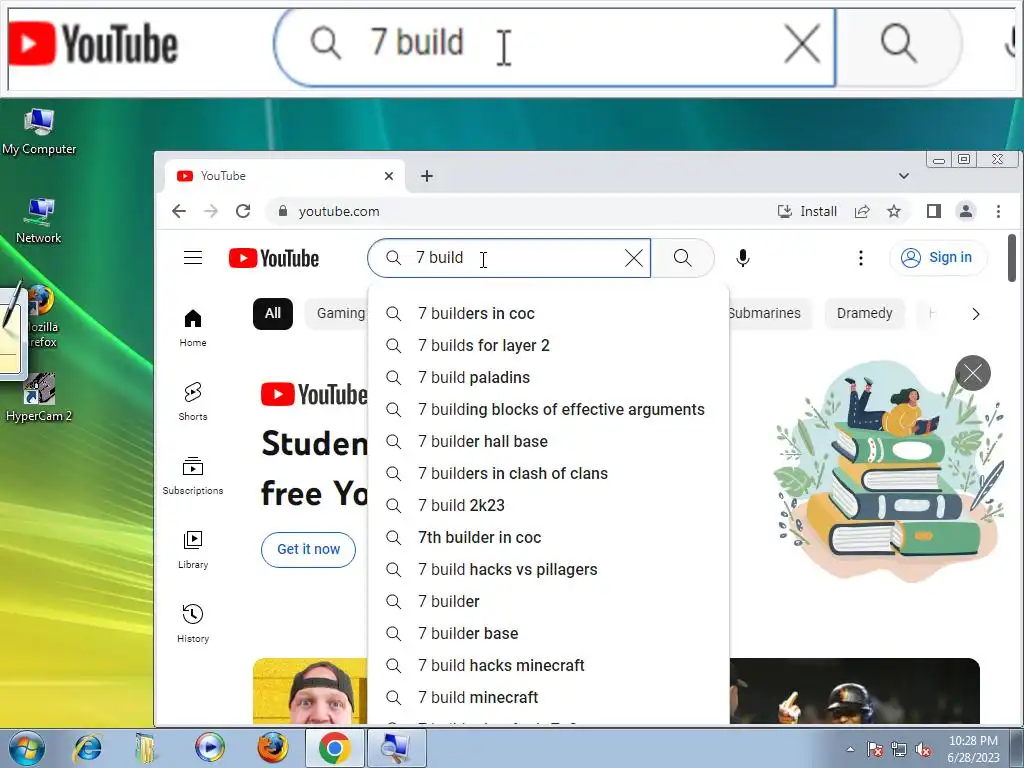The image size is (1024, 768).
Task: Choose suggestion '7 build hacks vs pillagers'
Action: coord(549,569)
